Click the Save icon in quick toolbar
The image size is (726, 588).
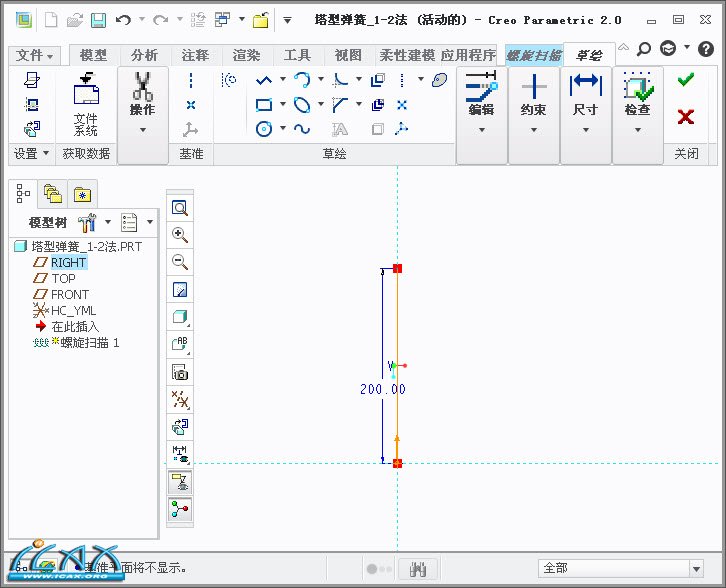(98, 20)
